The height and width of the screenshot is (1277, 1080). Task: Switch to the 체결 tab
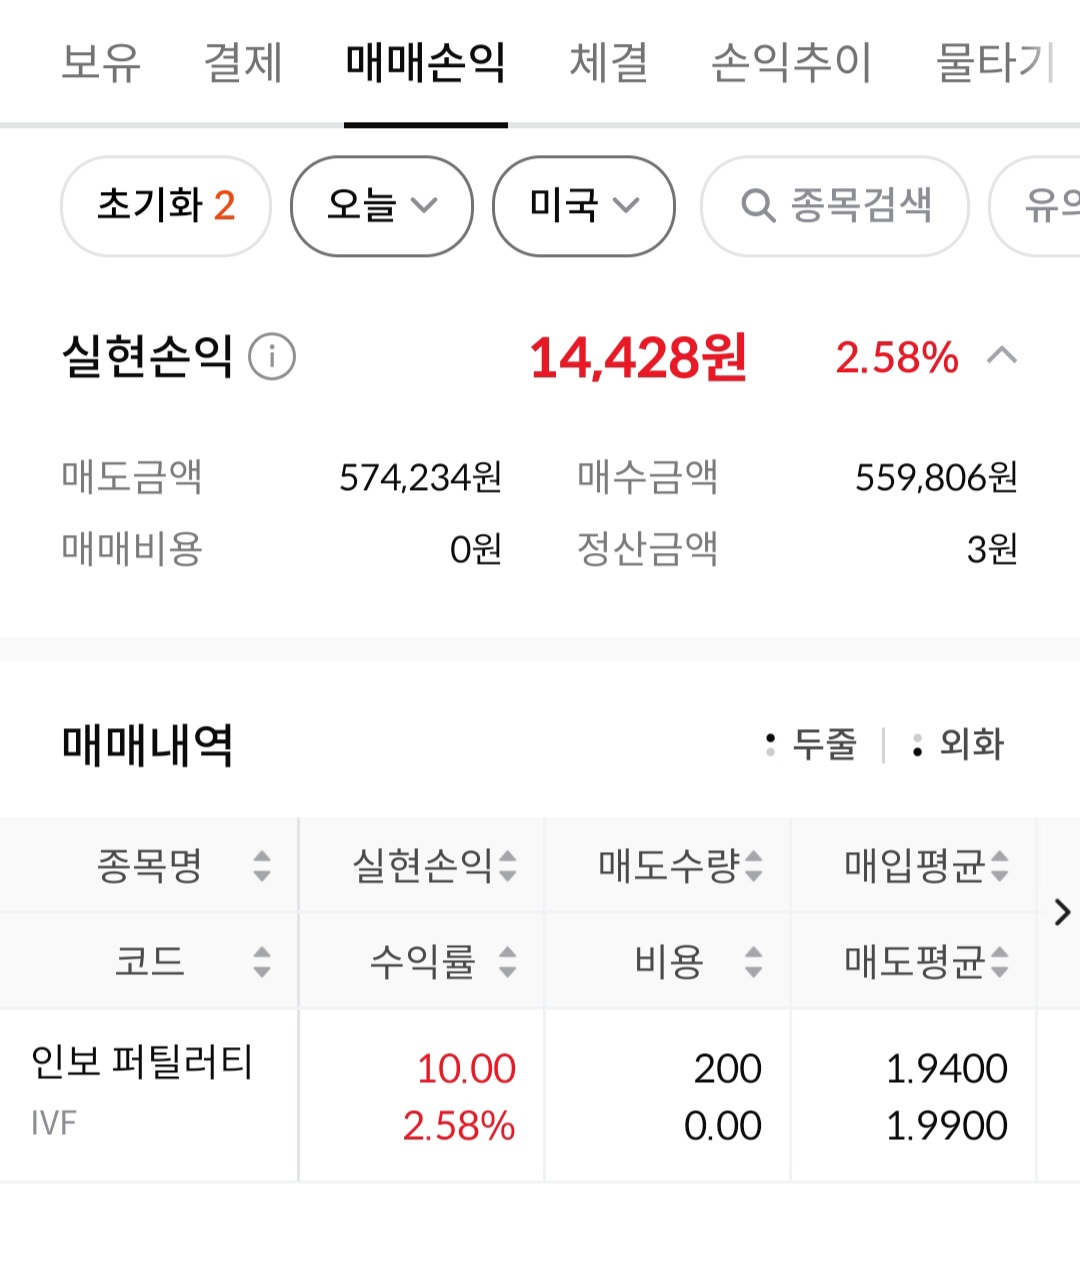click(608, 62)
